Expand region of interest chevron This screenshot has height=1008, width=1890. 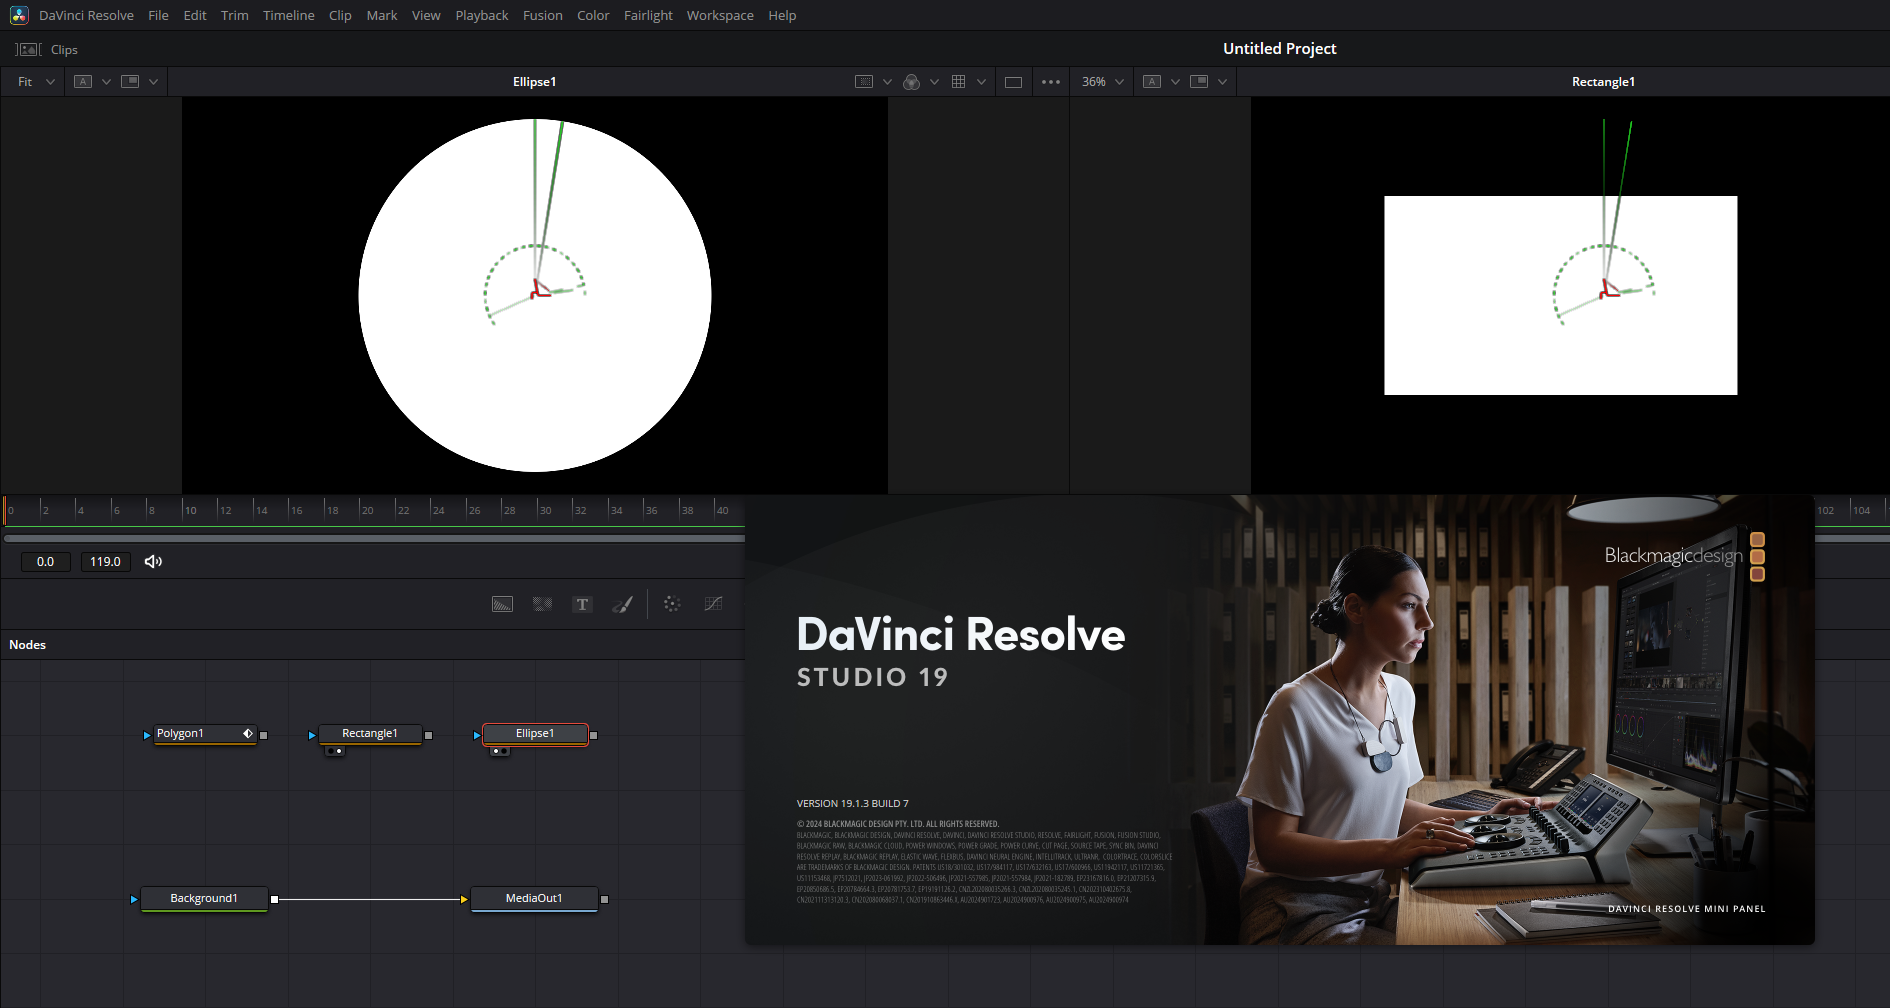[x=887, y=82]
